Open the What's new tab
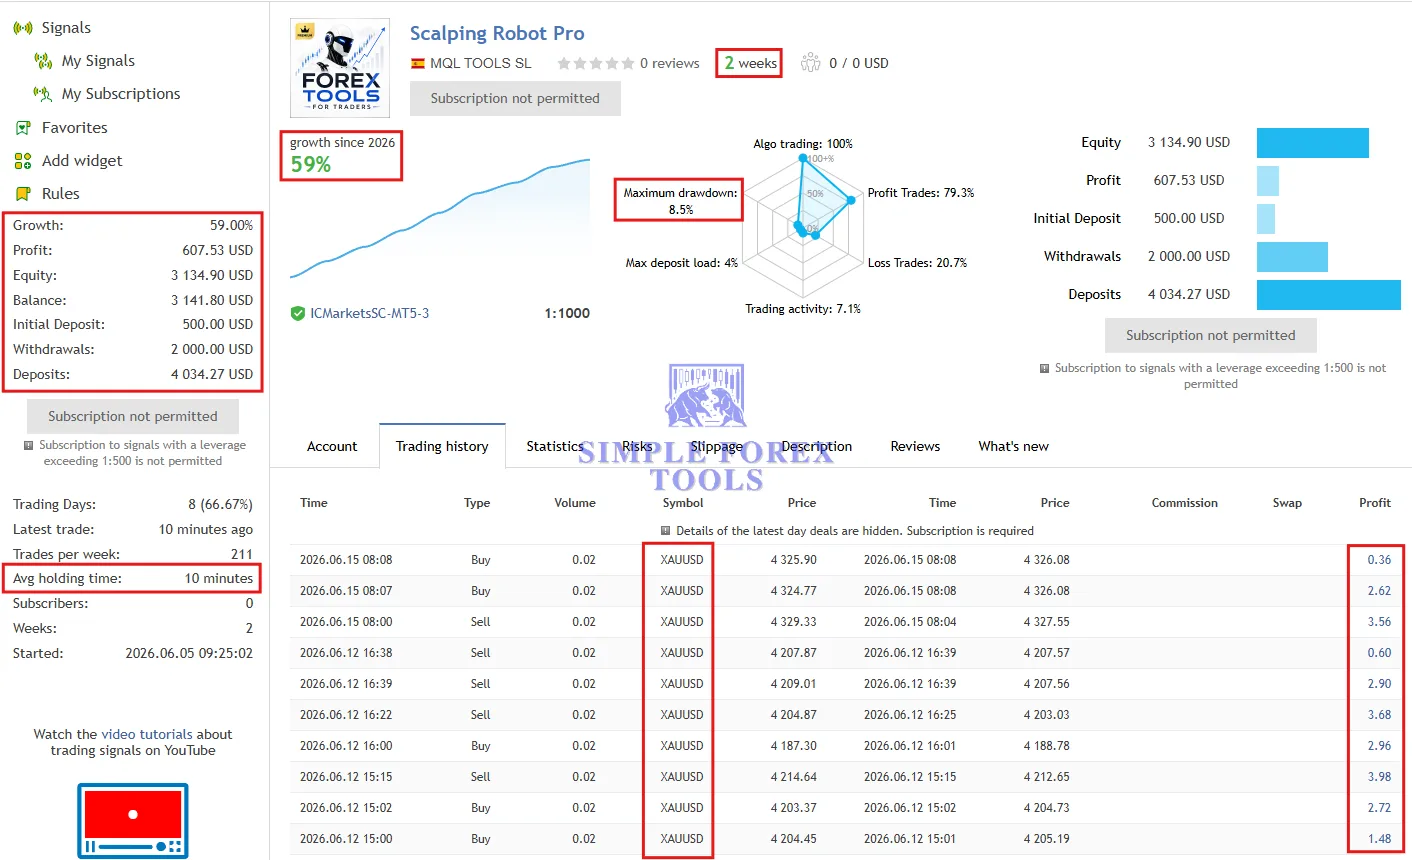The width and height of the screenshot is (1412, 860). point(1014,446)
